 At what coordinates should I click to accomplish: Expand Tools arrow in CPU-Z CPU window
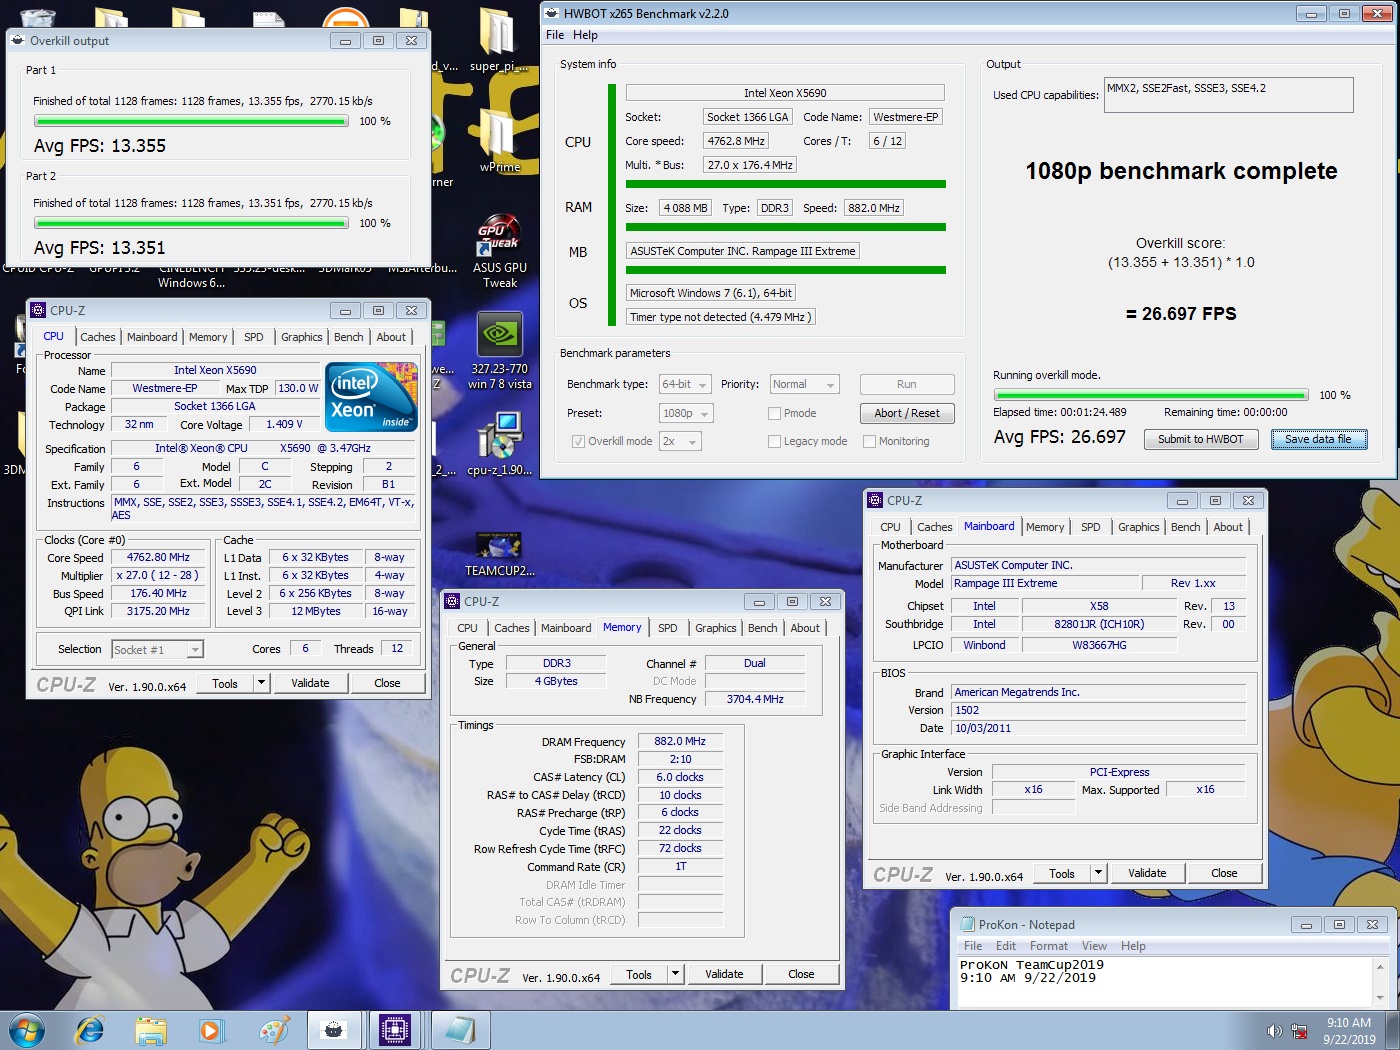pos(262,683)
